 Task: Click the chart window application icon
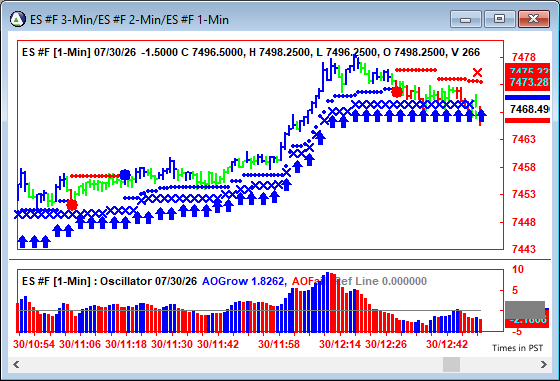(x=18, y=19)
